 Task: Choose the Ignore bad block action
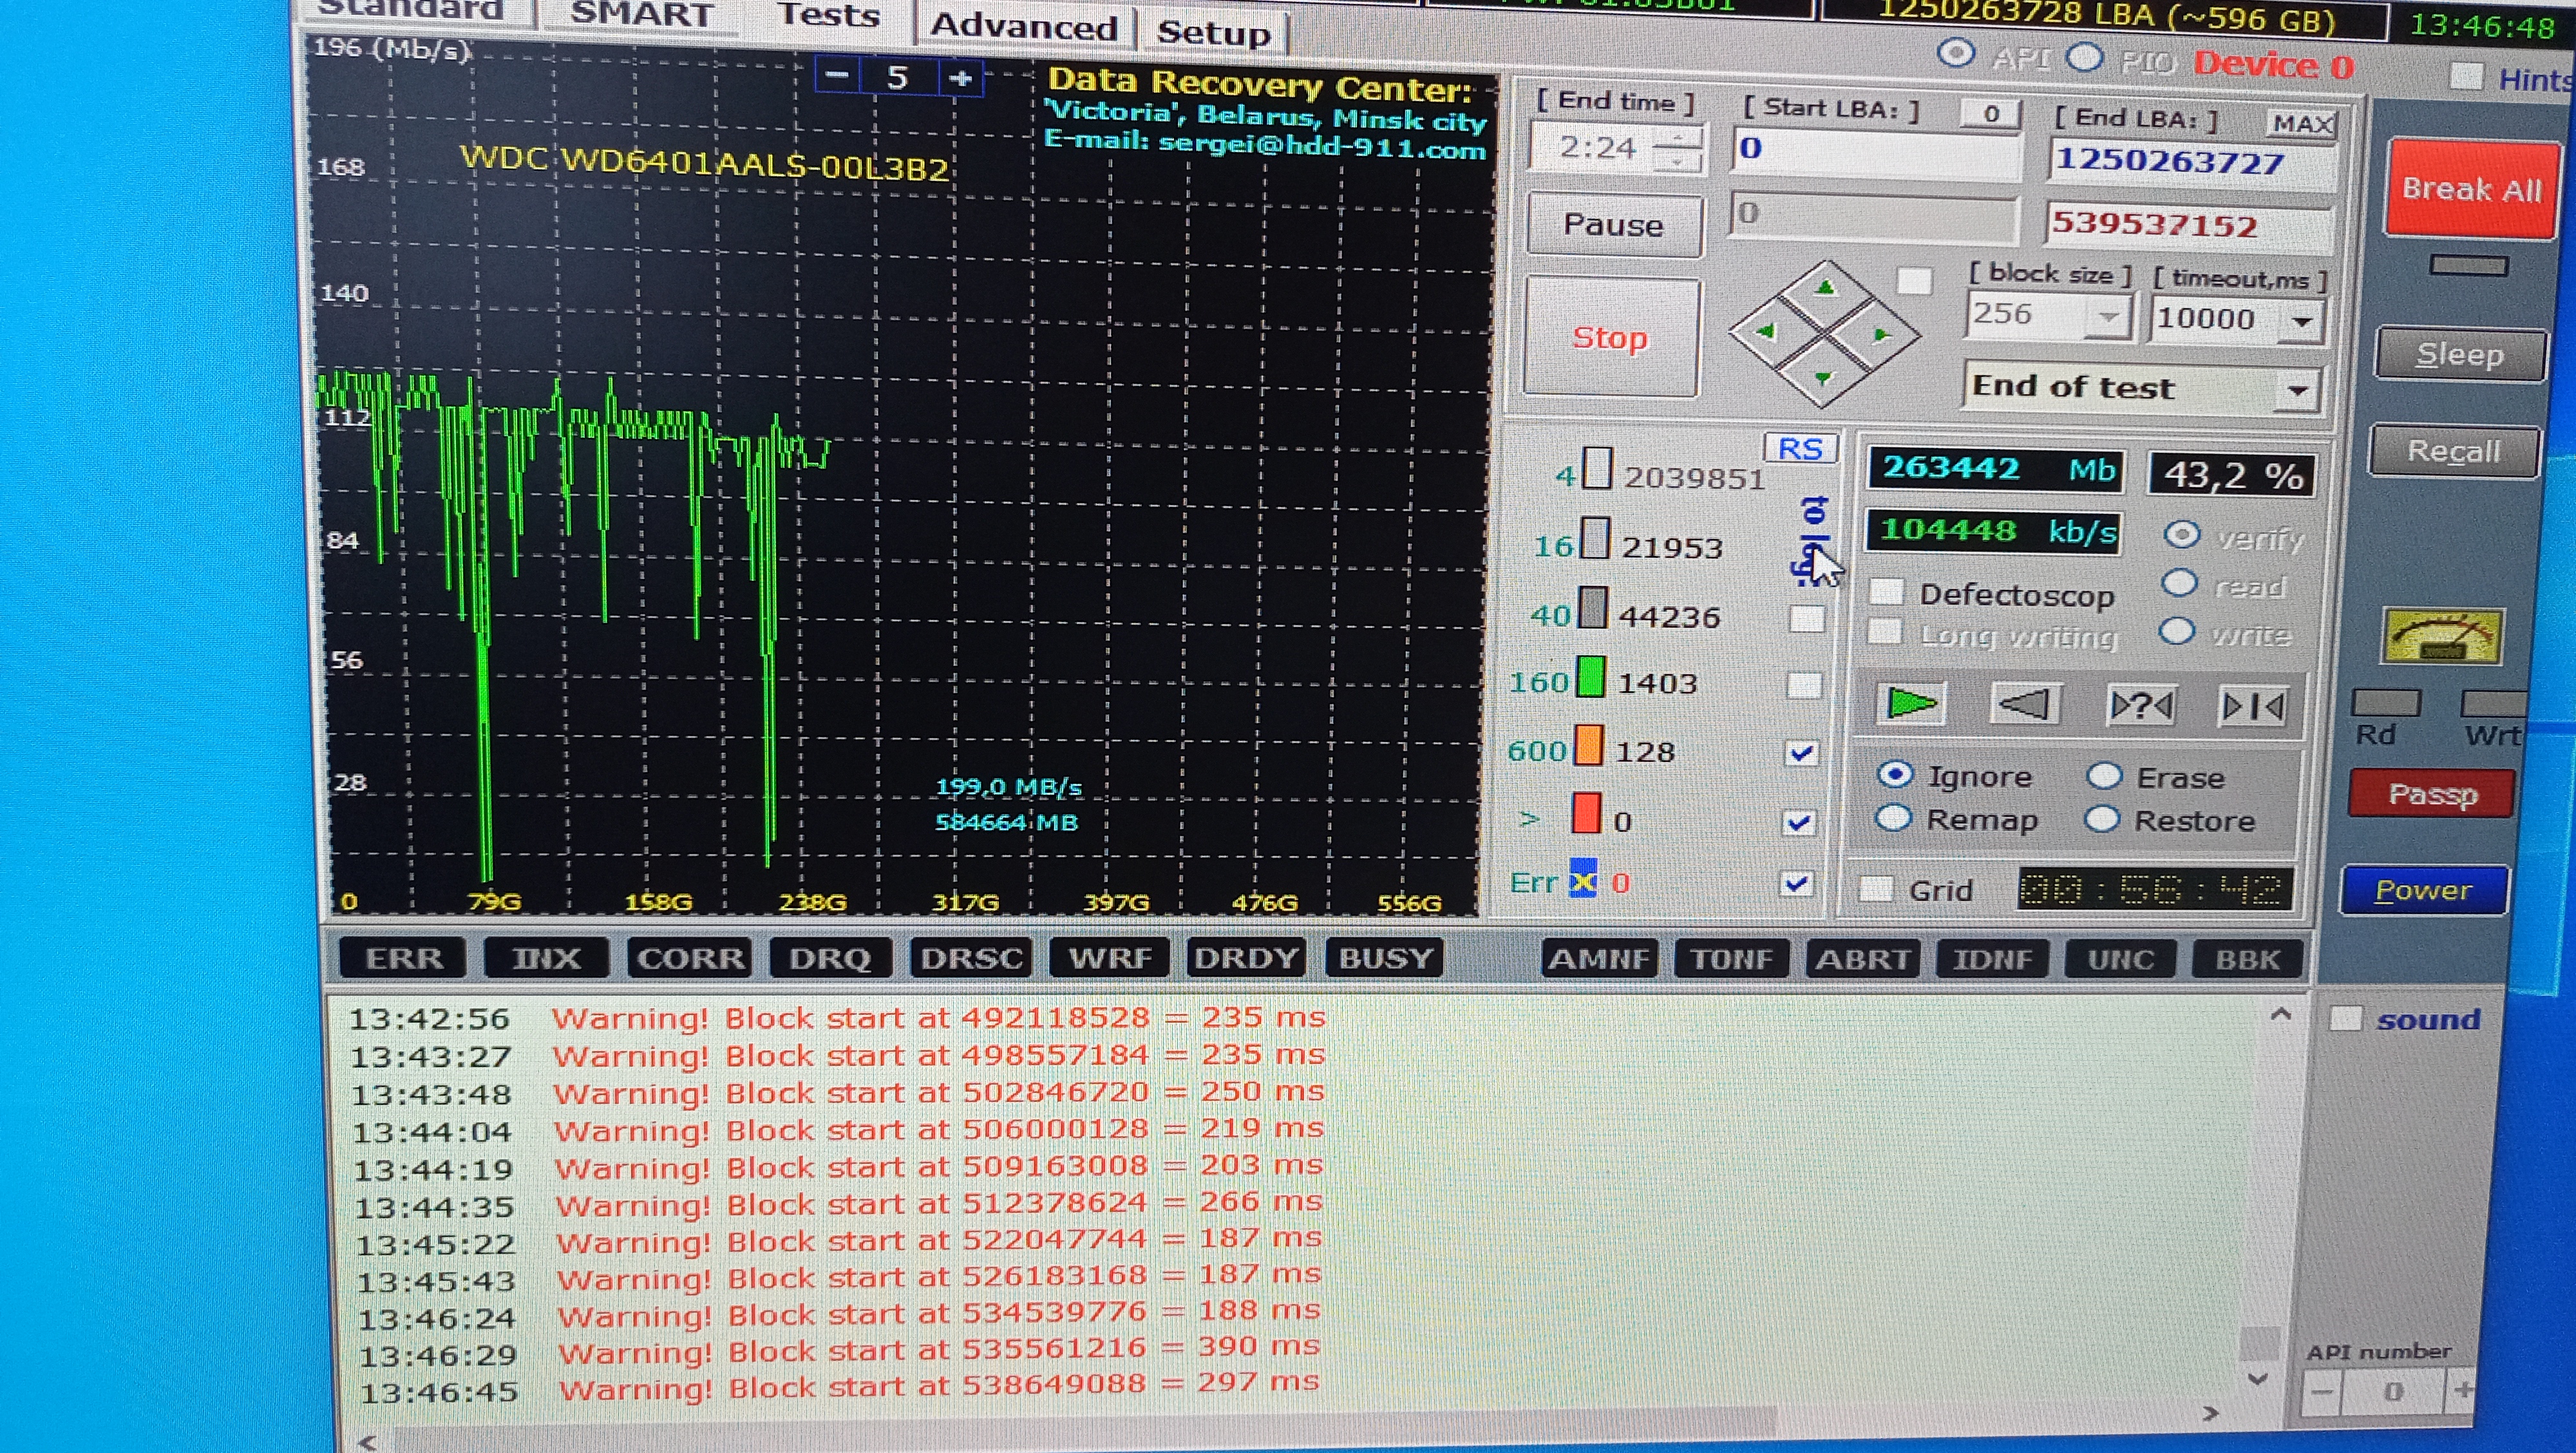1895,775
